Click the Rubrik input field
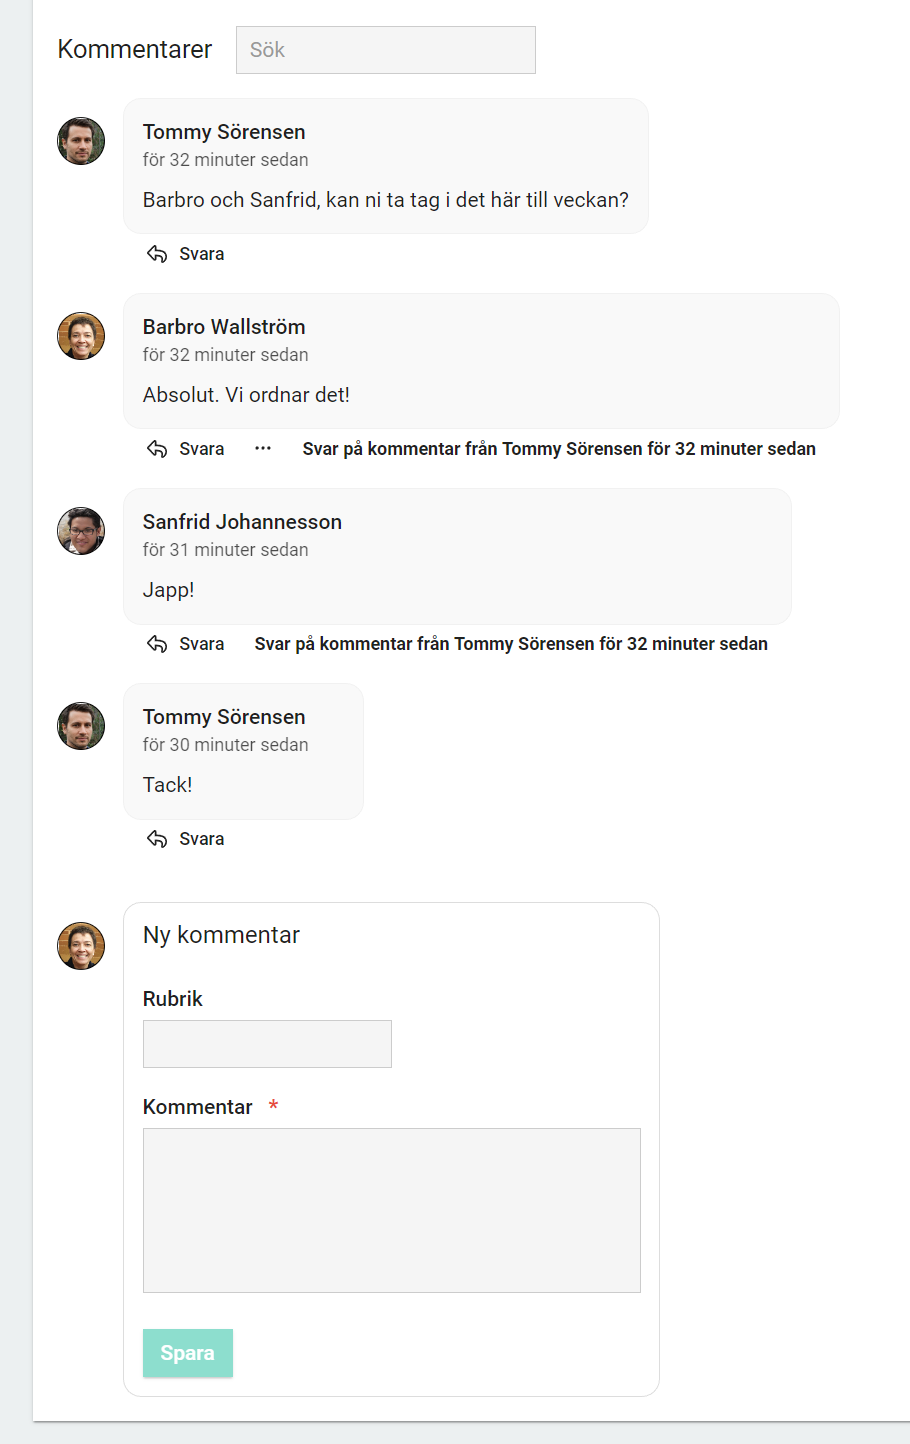Viewport: 910px width, 1444px height. (266, 1043)
